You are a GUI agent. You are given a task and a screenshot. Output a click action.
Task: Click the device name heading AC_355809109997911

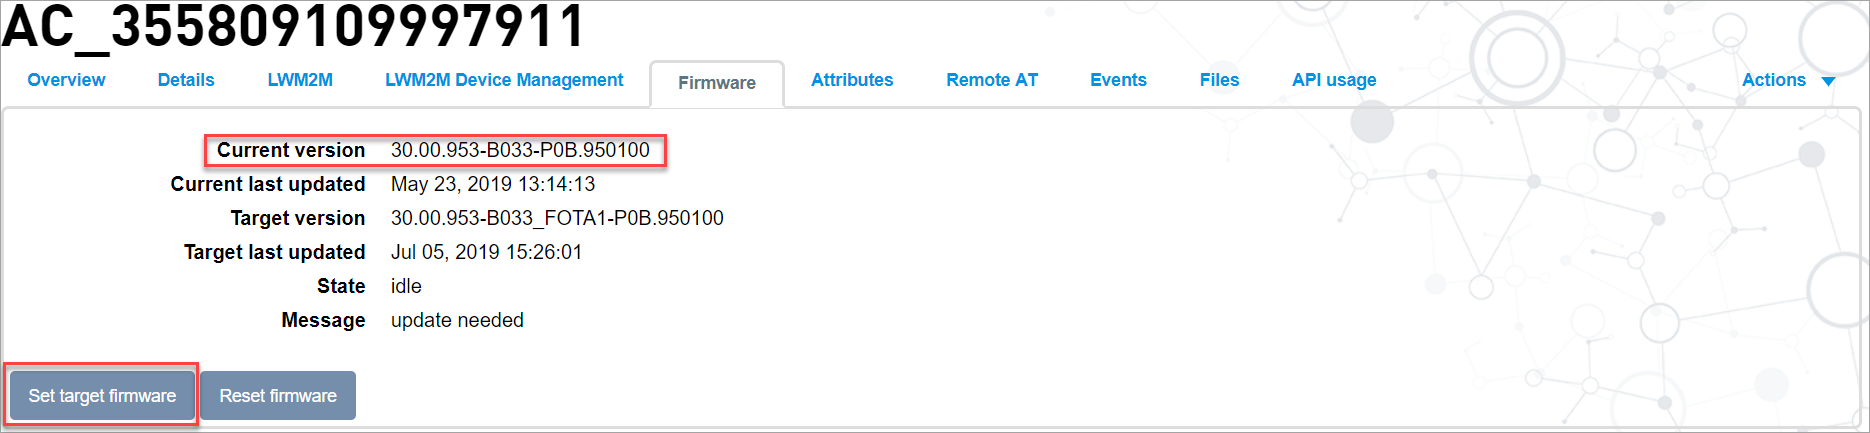pyautogui.click(x=293, y=26)
